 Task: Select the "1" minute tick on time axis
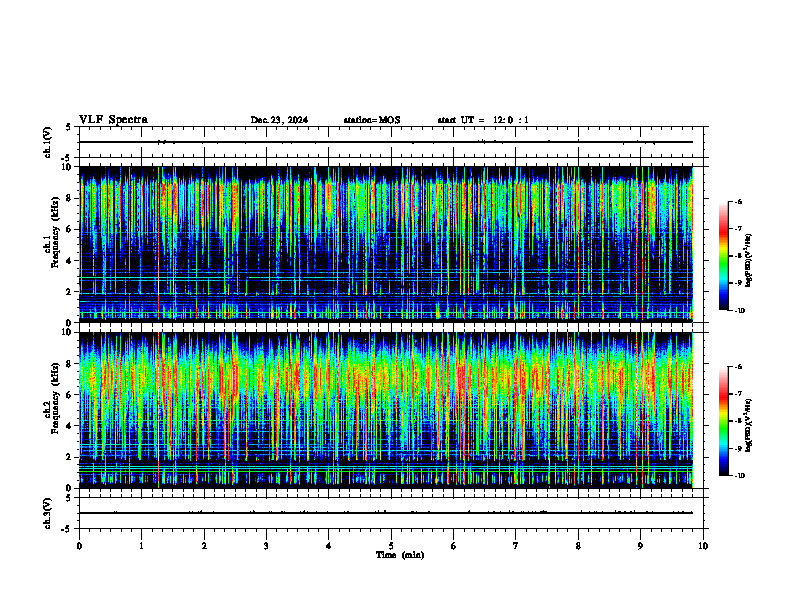(x=141, y=546)
